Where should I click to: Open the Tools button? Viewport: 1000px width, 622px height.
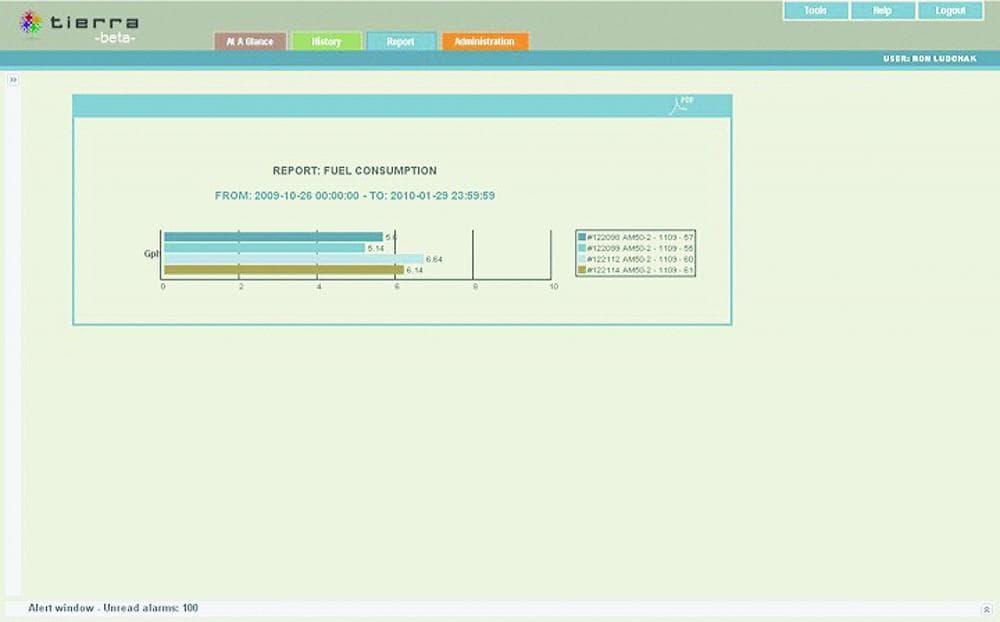815,11
